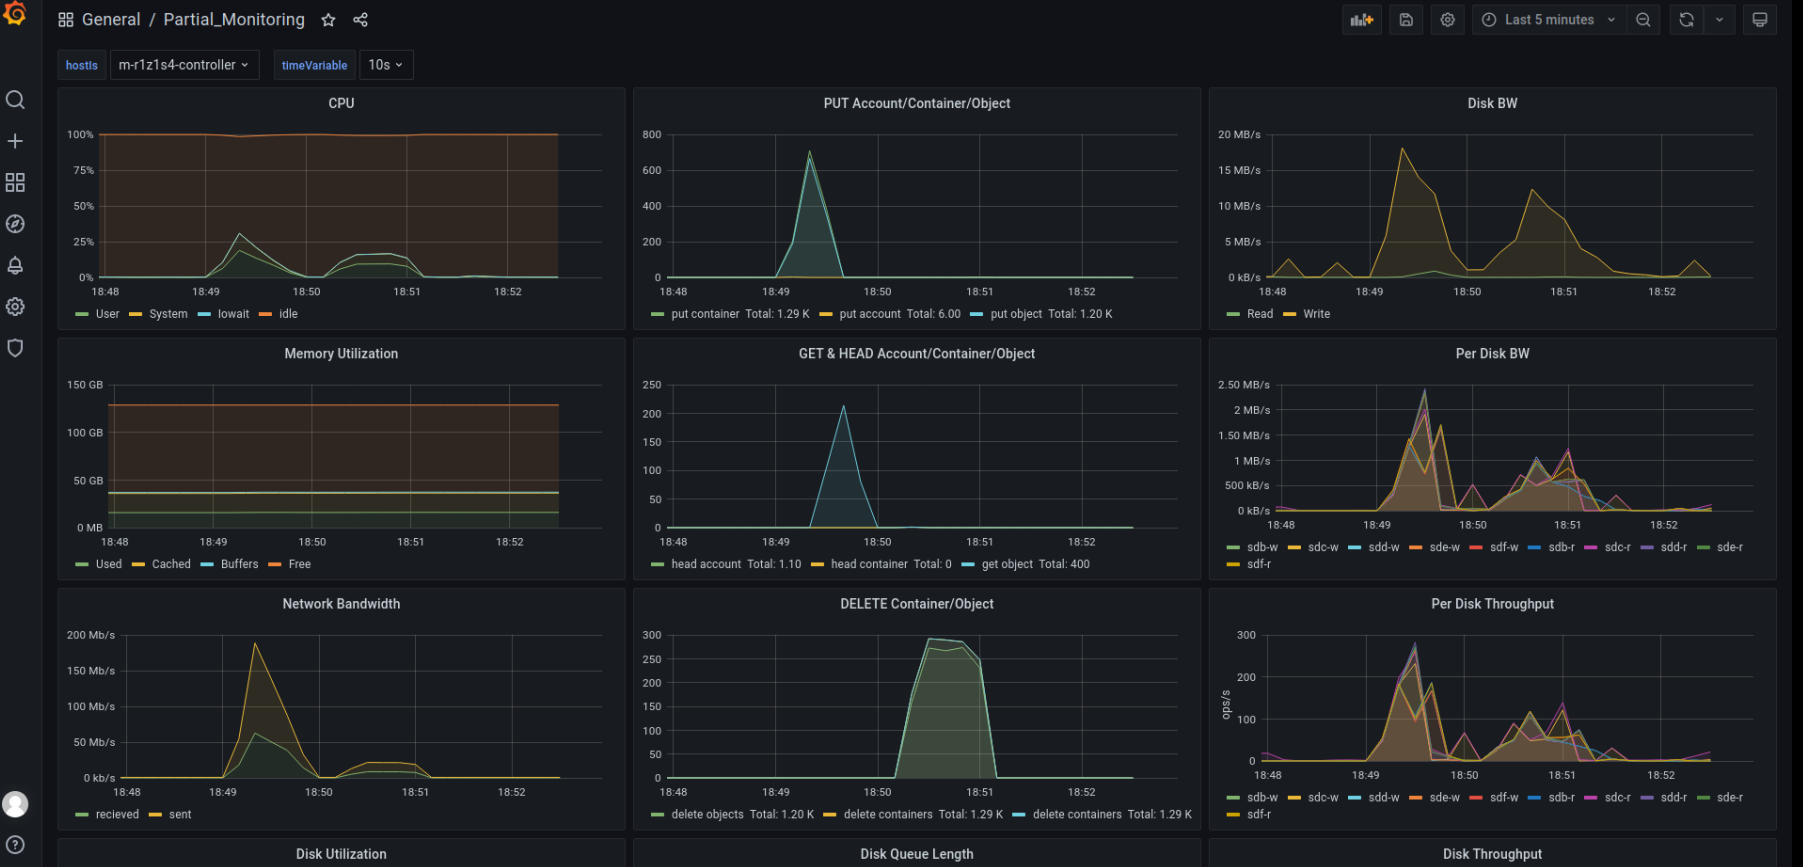Click the Add panel icon in toolbar
The height and width of the screenshot is (867, 1803).
pos(1361,20)
